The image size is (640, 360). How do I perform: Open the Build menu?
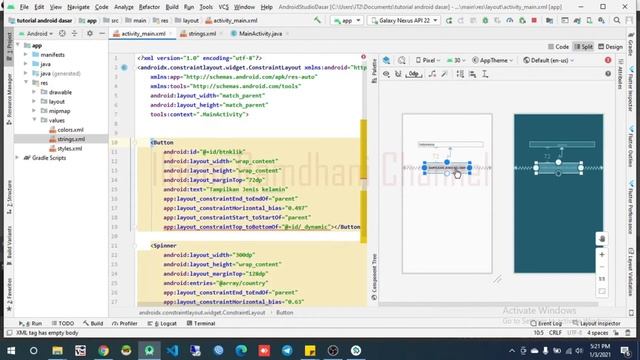pos(172,7)
